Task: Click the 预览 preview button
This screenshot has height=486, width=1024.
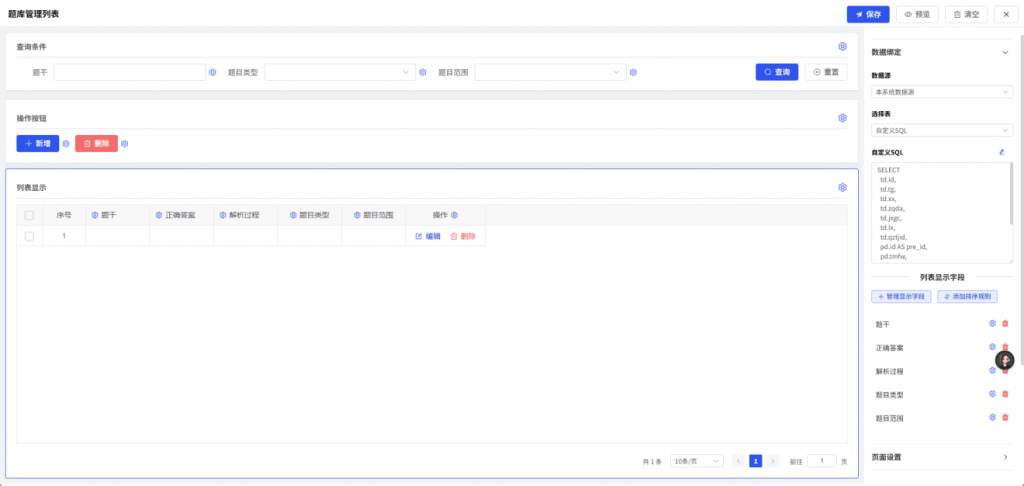Action: click(917, 14)
